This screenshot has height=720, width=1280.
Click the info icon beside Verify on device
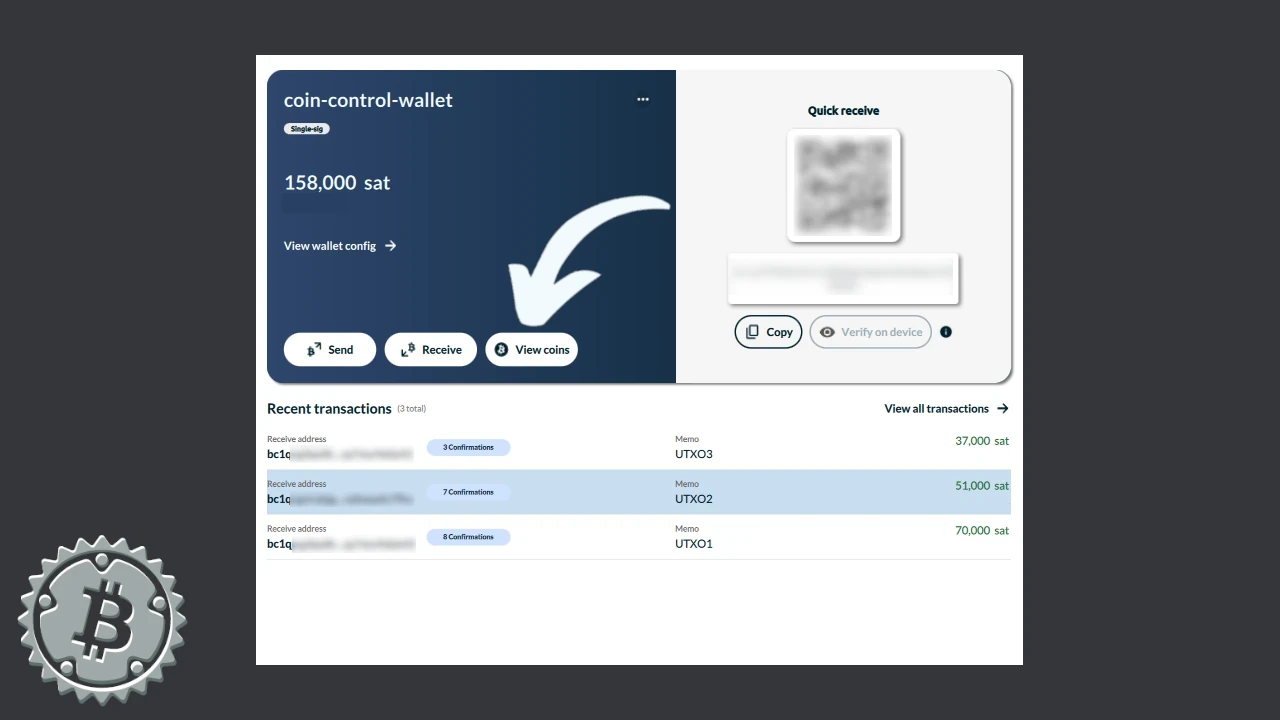946,332
